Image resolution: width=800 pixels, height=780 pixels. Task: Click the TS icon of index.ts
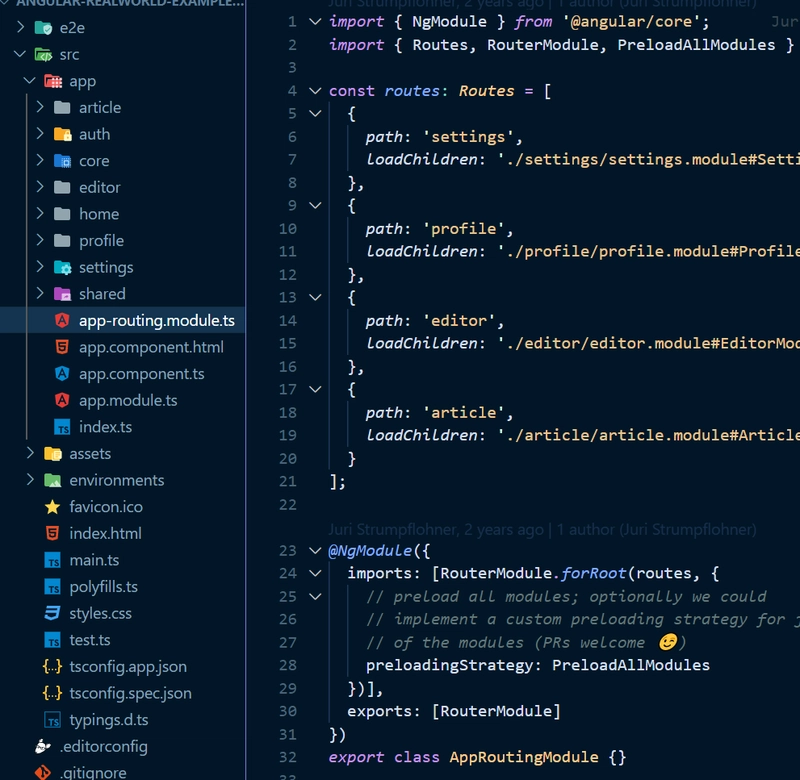(62, 427)
